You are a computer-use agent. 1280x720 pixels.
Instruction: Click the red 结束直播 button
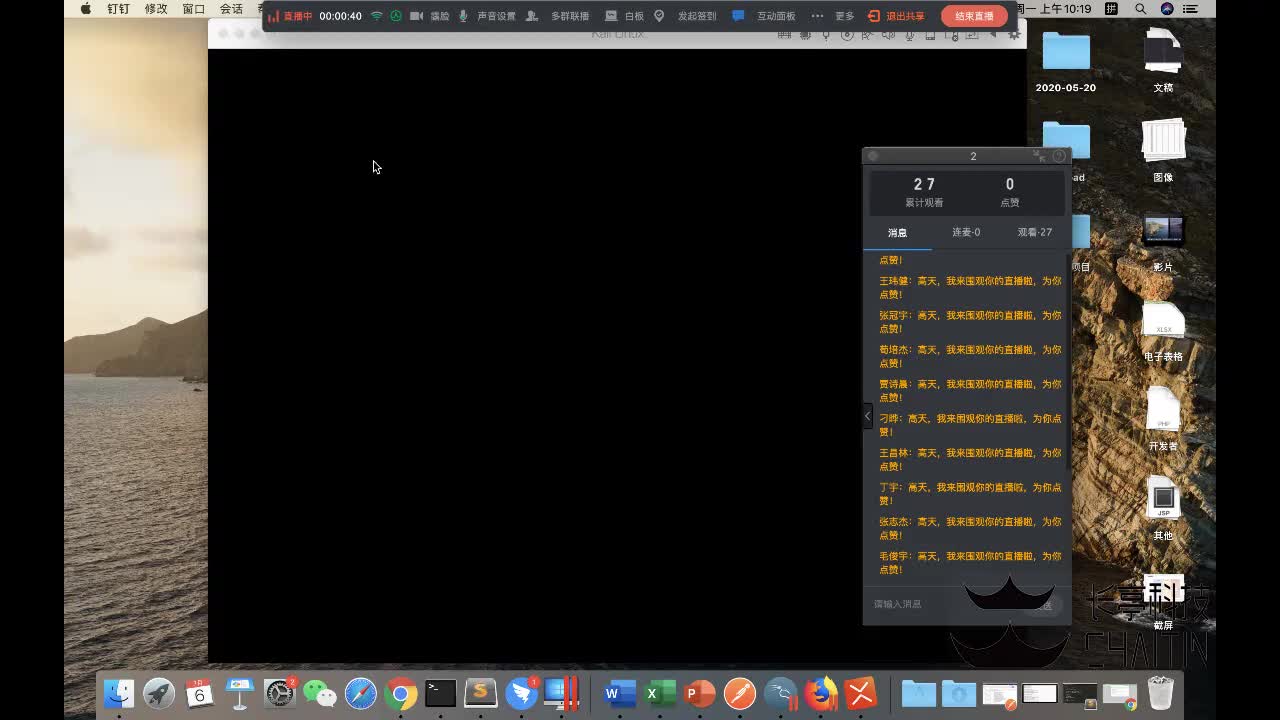tap(974, 16)
